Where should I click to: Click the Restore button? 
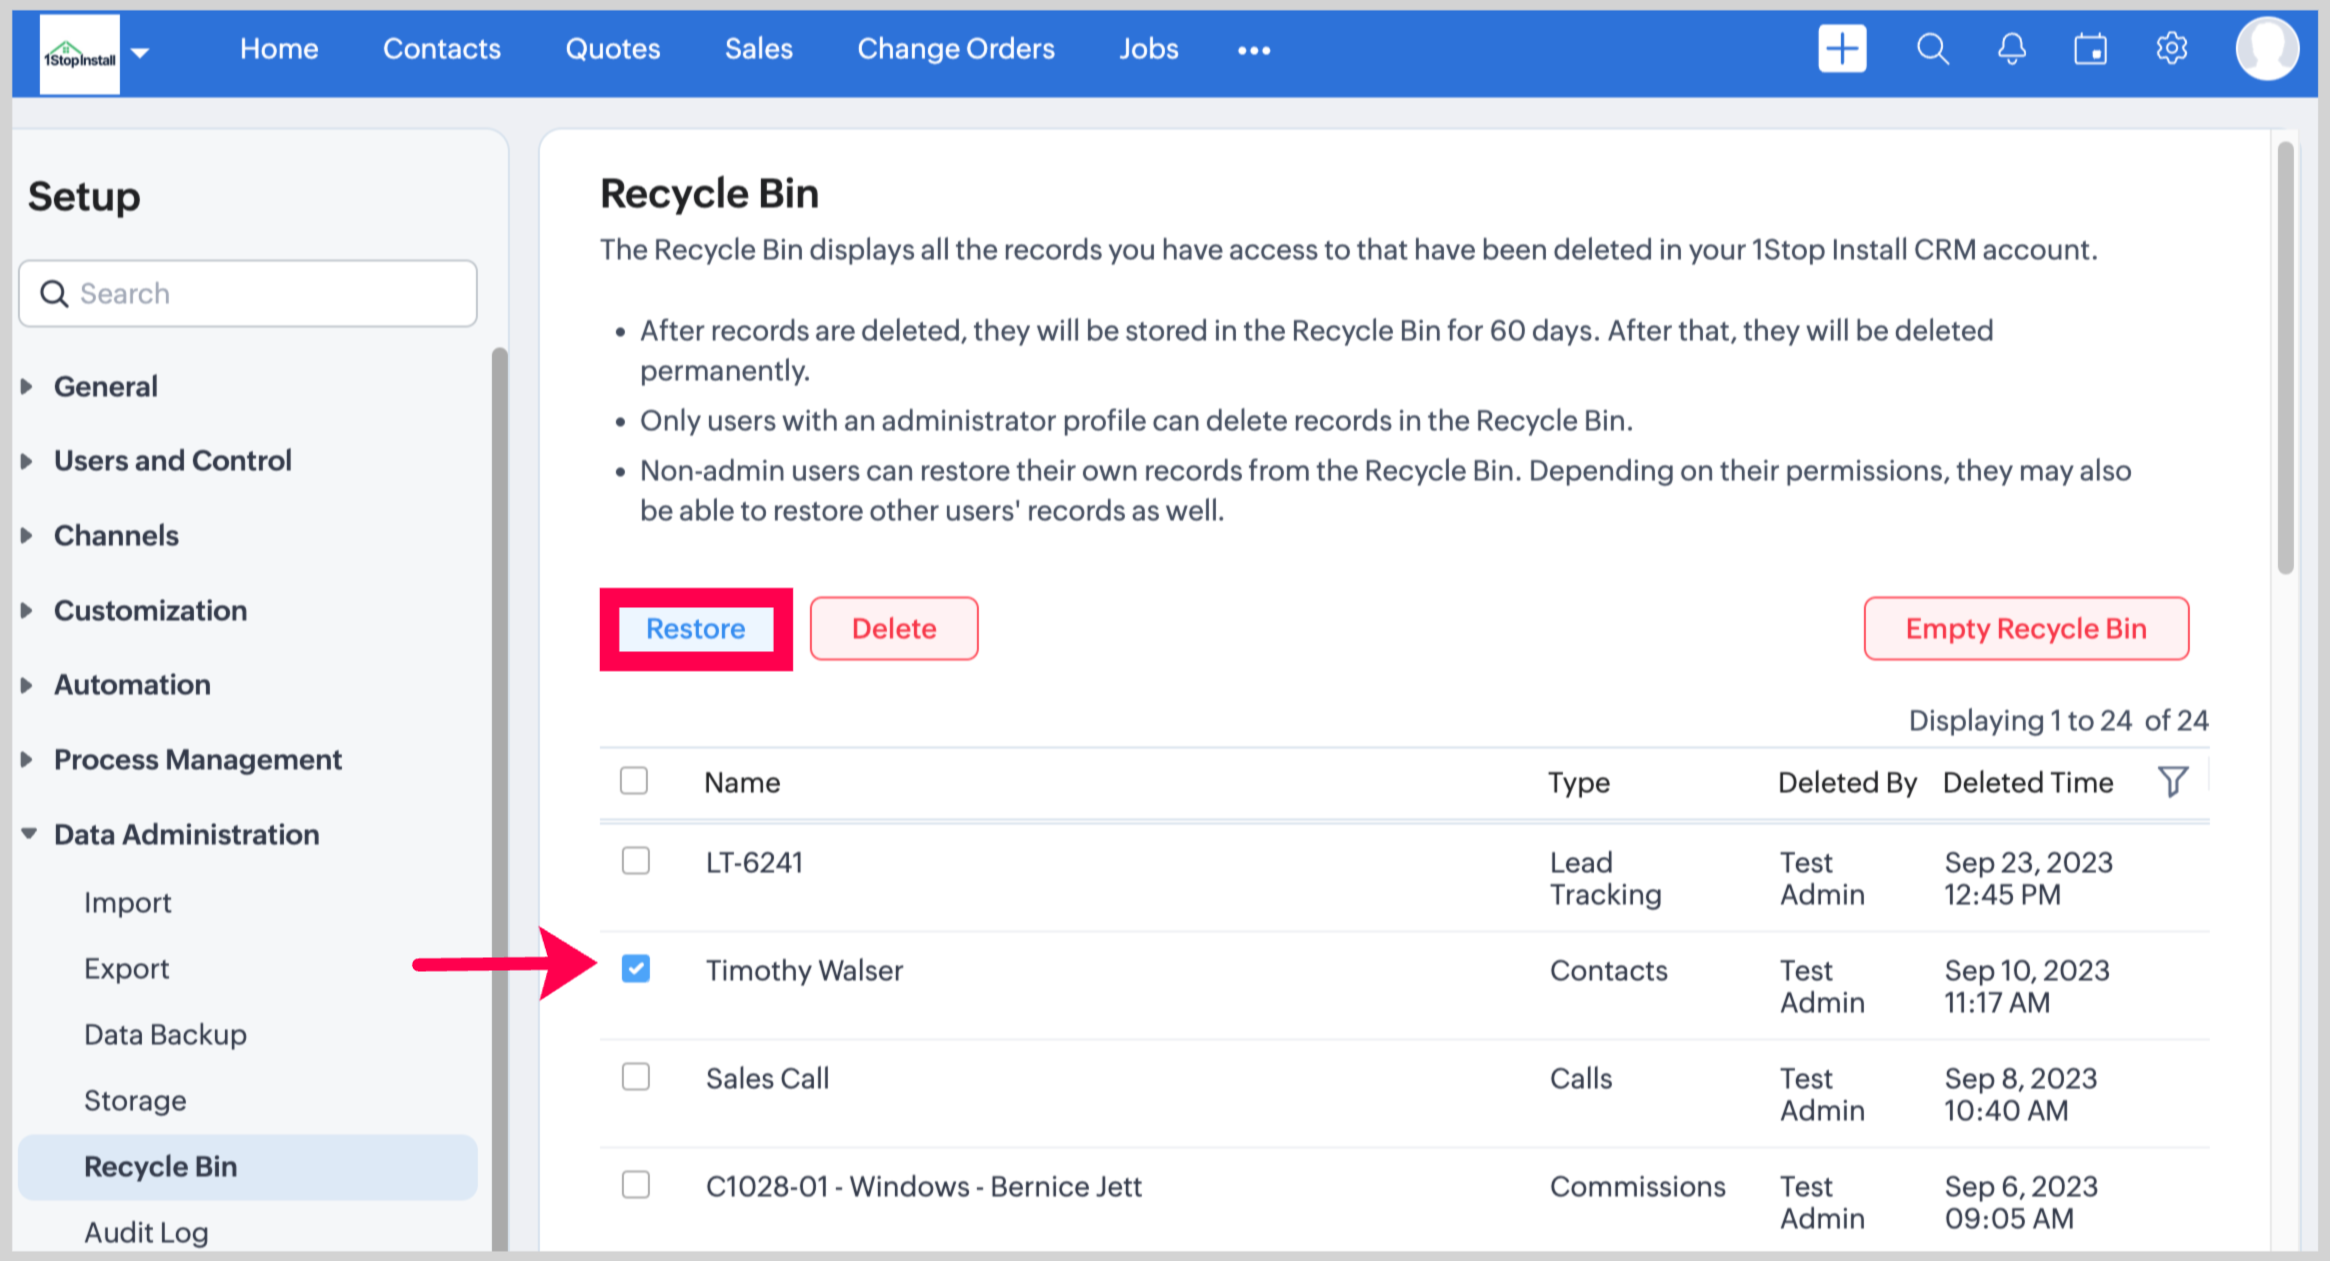click(x=695, y=629)
